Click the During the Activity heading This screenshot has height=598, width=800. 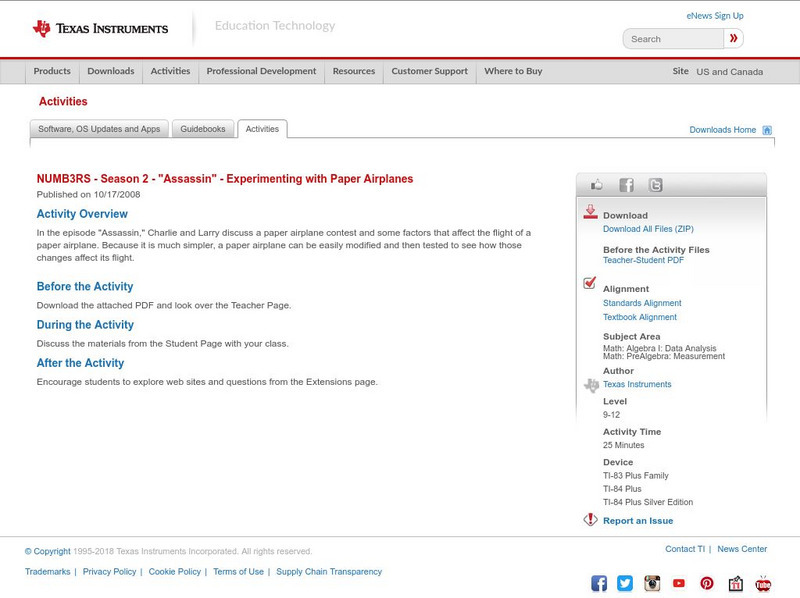point(85,325)
